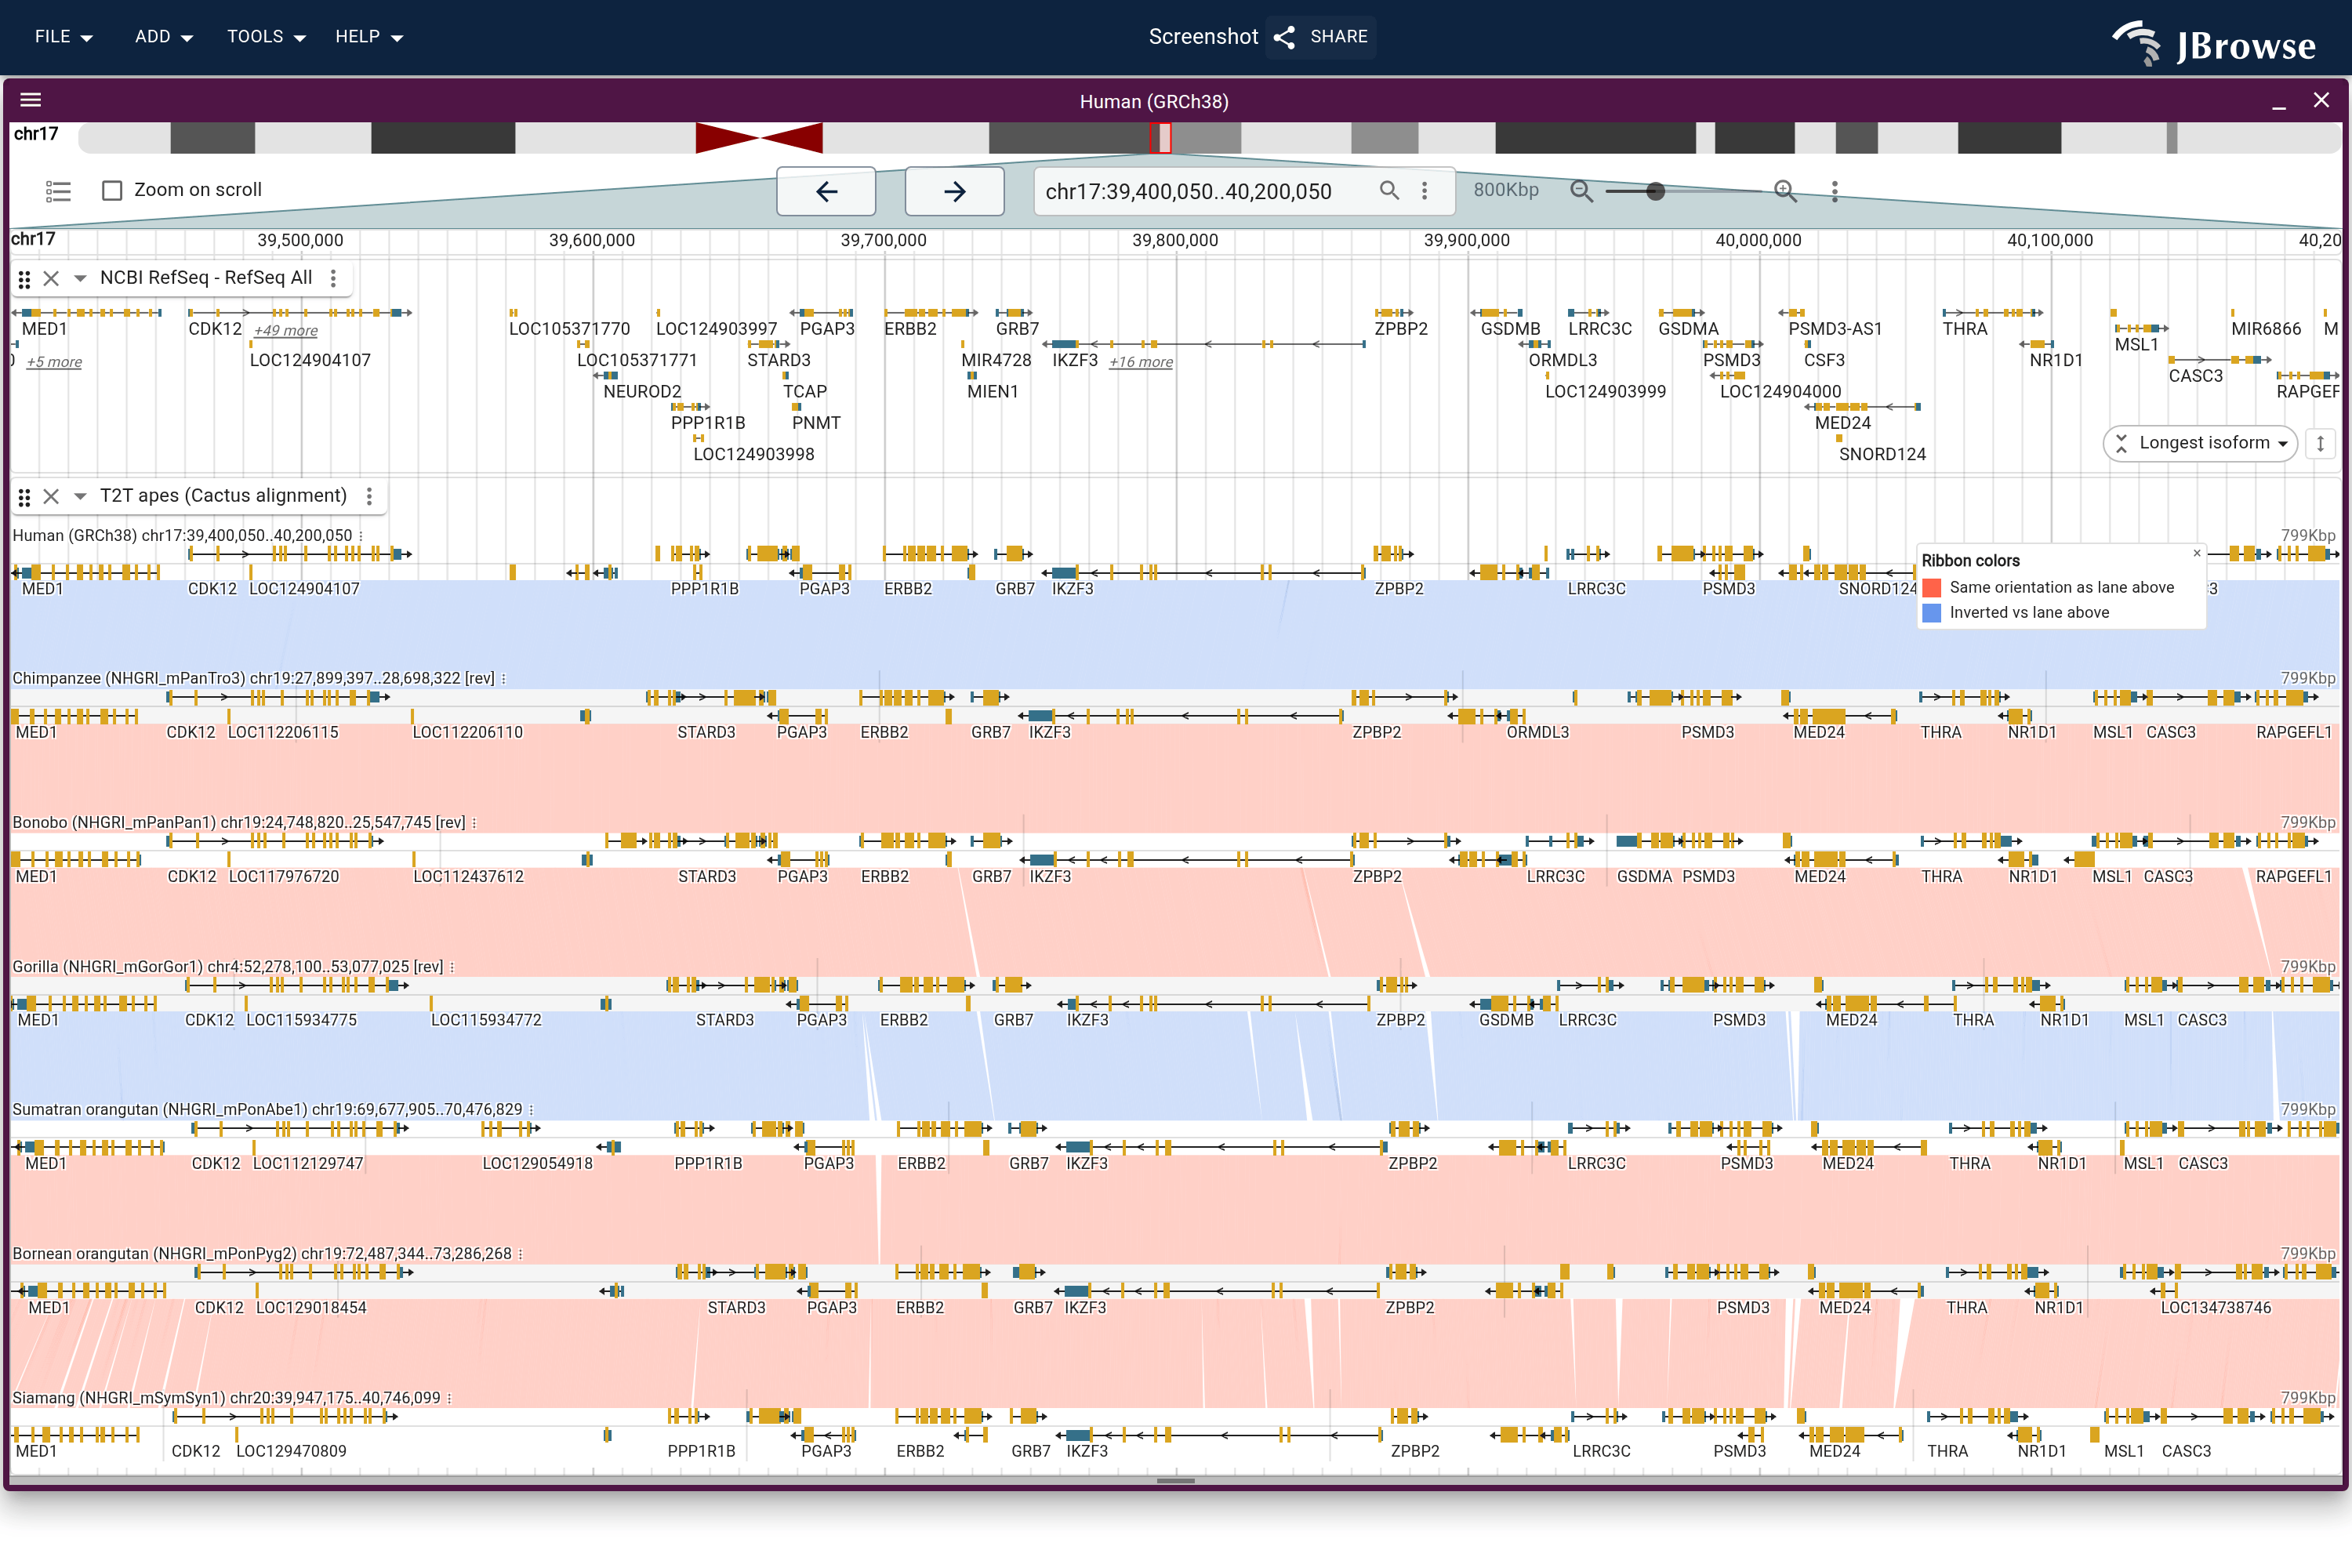Screen dimensions: 2352x1568
Task: Close the NCBI RefSeq track
Action: pyautogui.click(x=51, y=278)
